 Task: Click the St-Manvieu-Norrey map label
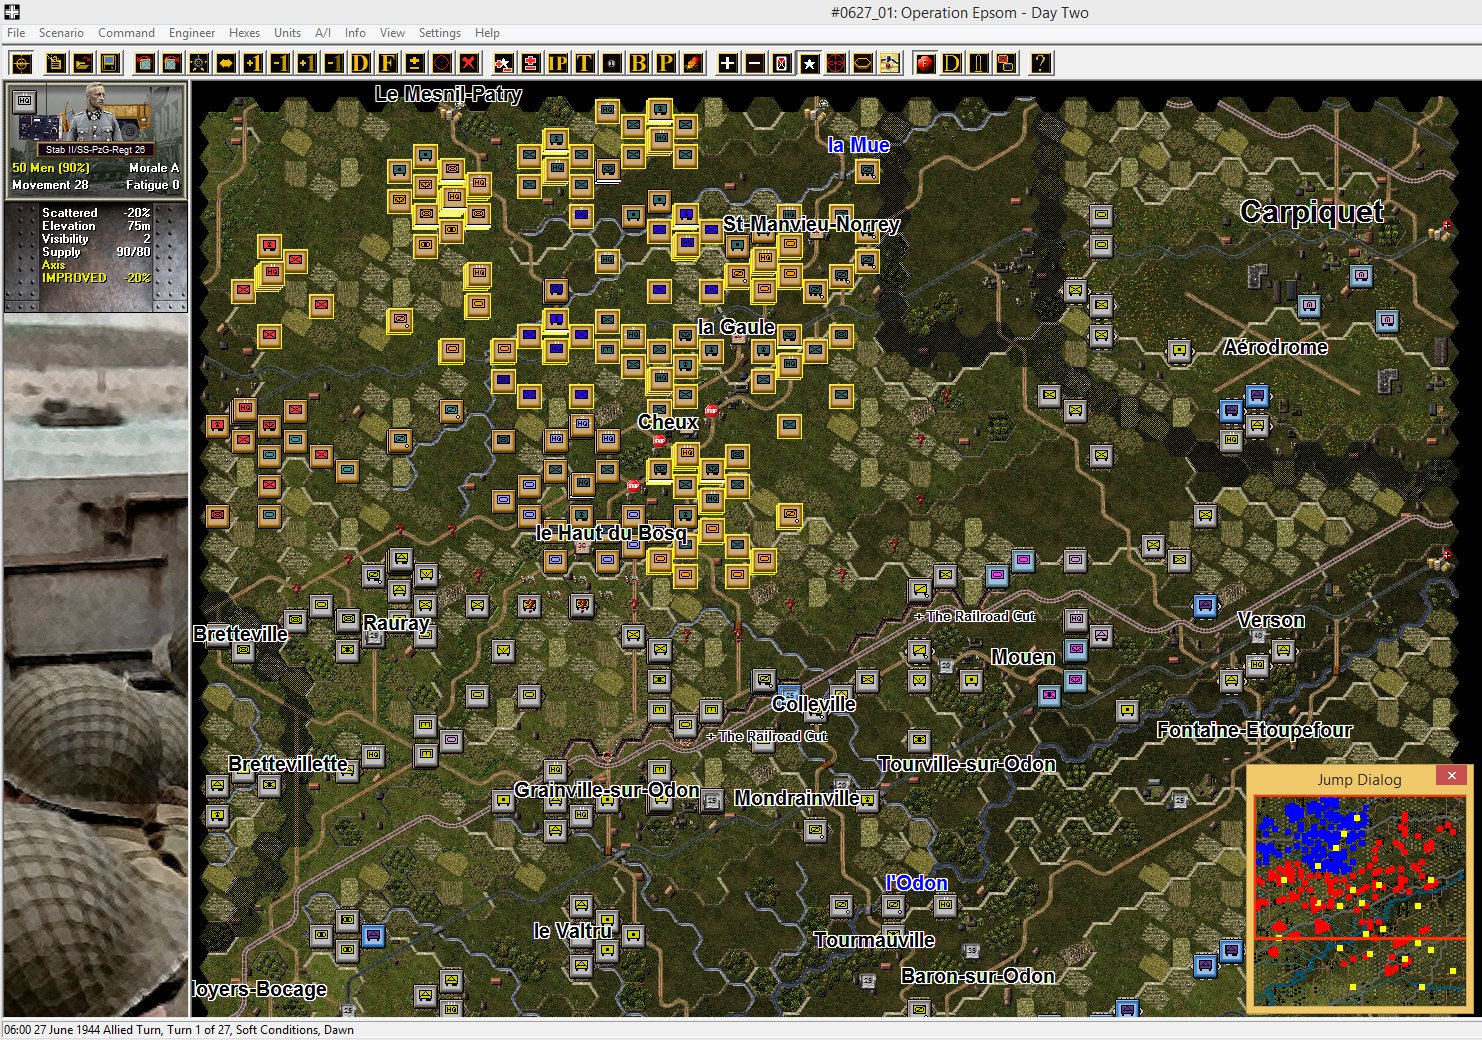point(811,224)
